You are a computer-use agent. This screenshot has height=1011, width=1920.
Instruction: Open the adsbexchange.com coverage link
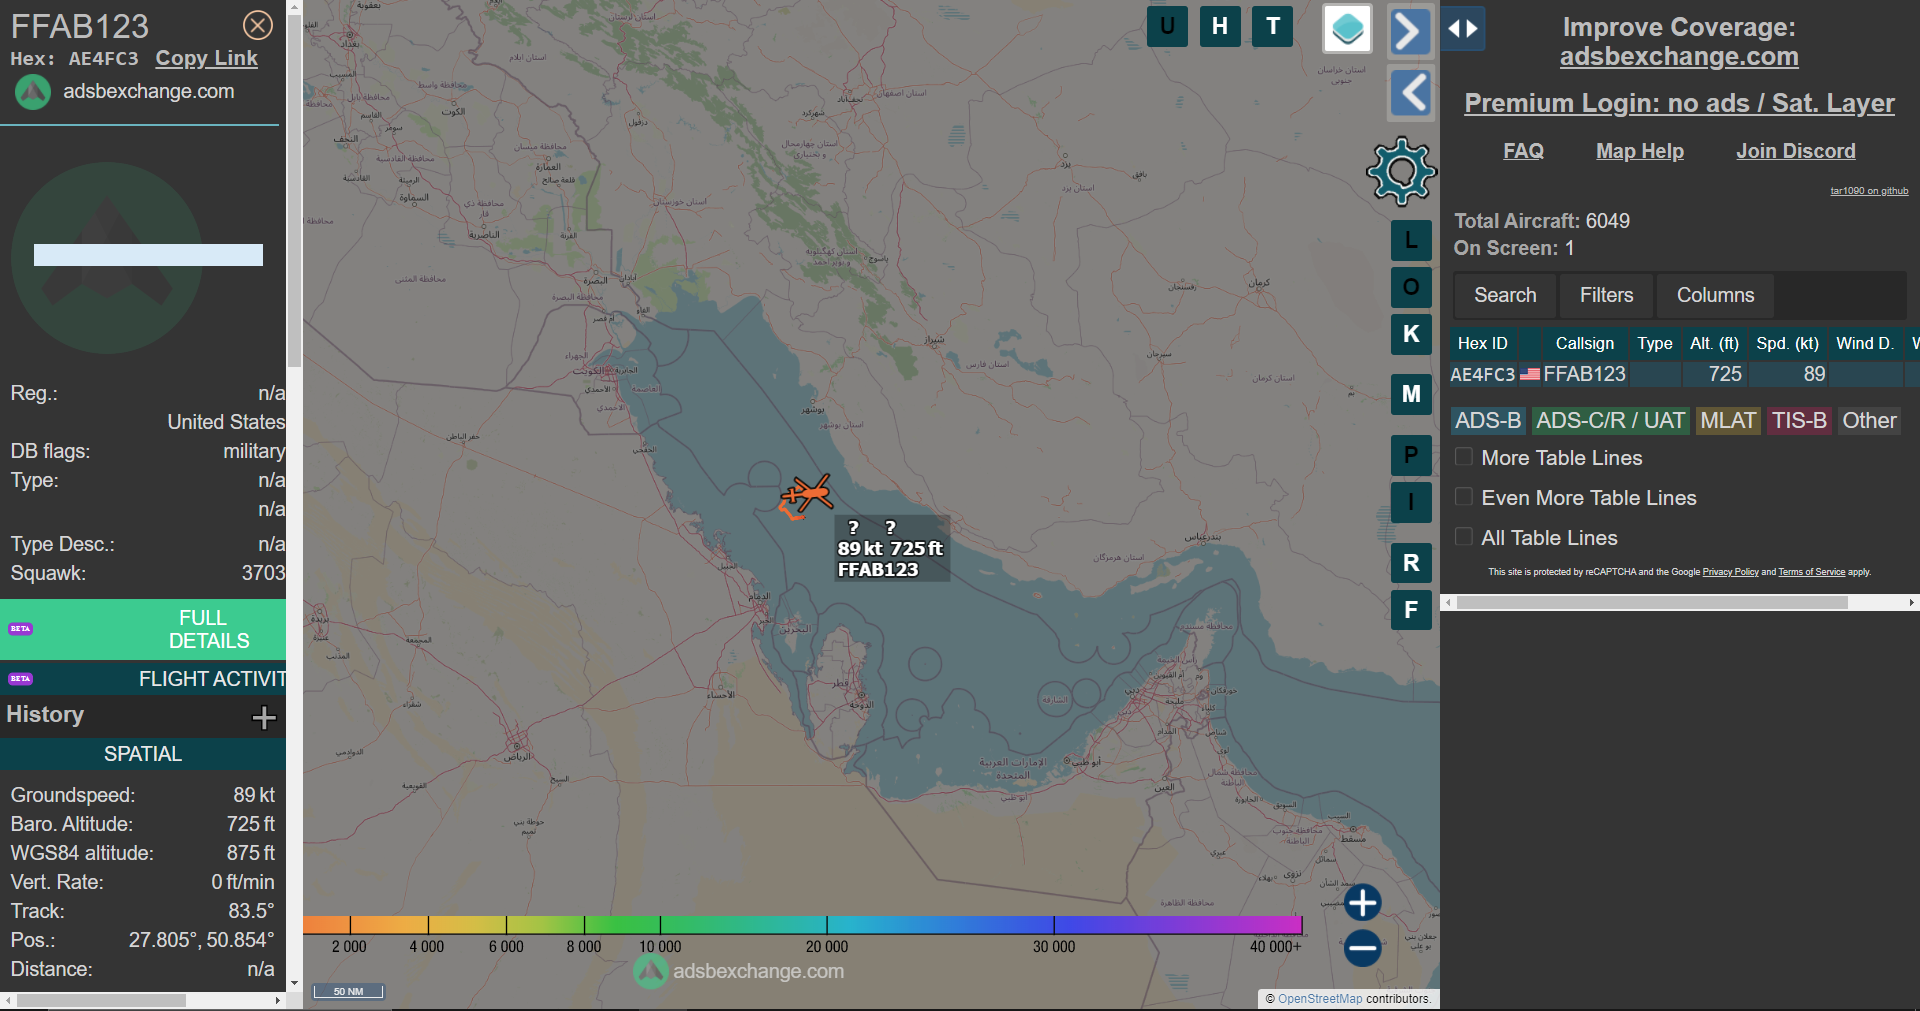coord(1679,57)
